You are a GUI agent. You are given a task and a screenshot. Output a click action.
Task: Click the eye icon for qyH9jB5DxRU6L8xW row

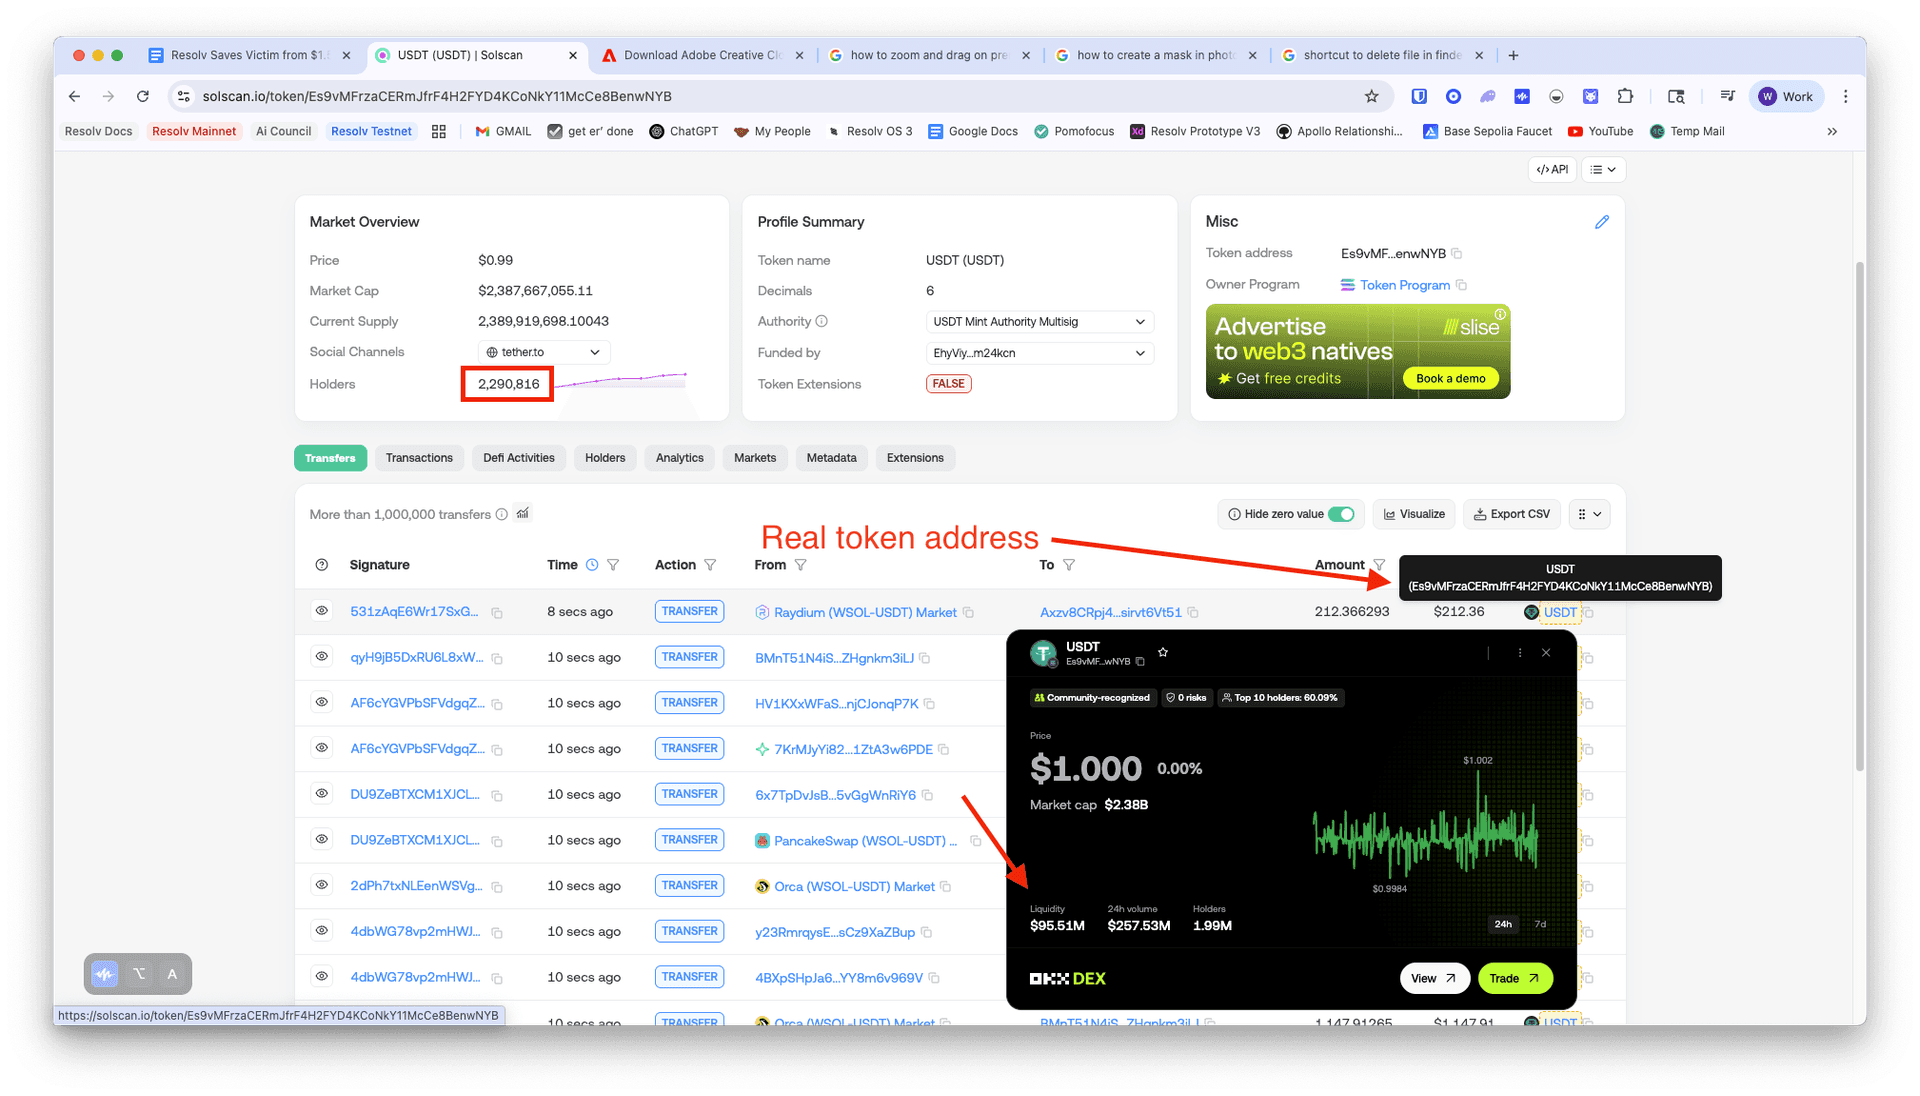click(x=321, y=657)
